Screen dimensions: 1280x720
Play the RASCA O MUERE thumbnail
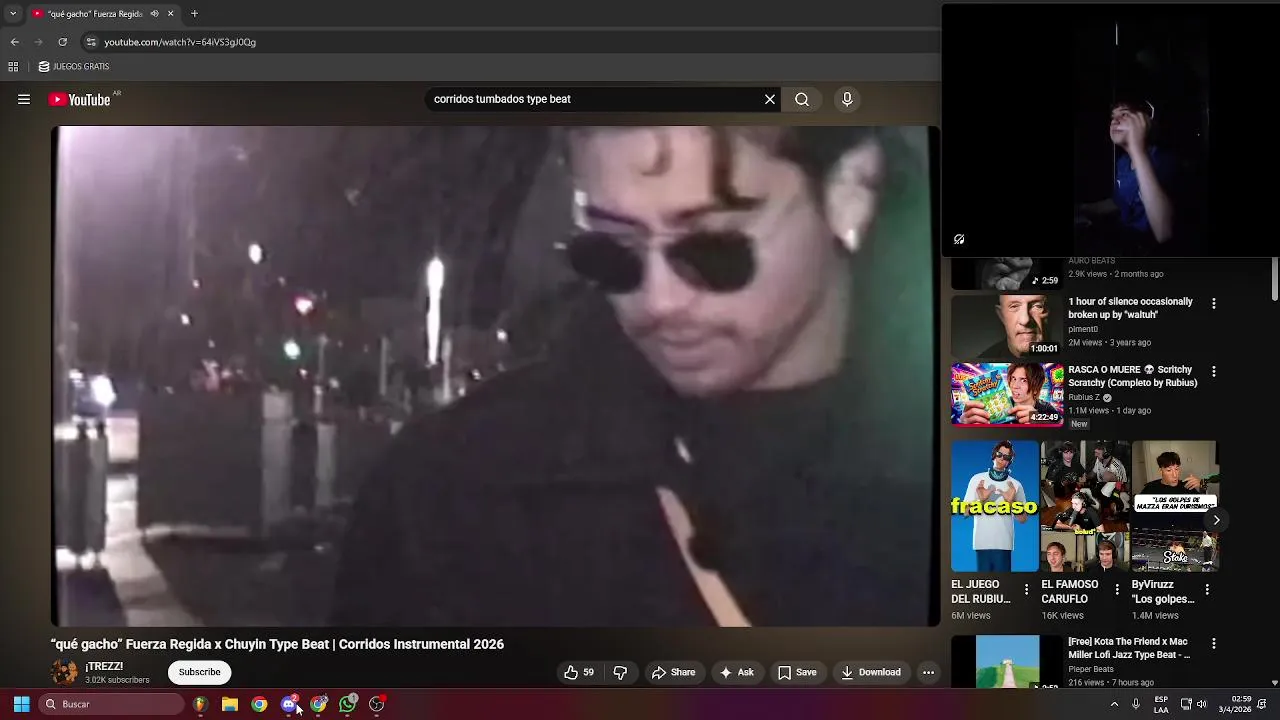[1006, 394]
